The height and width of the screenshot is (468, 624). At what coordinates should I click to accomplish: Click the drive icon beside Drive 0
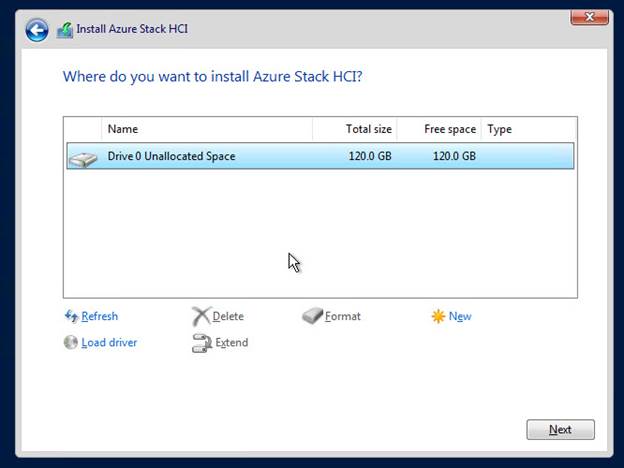(x=83, y=159)
